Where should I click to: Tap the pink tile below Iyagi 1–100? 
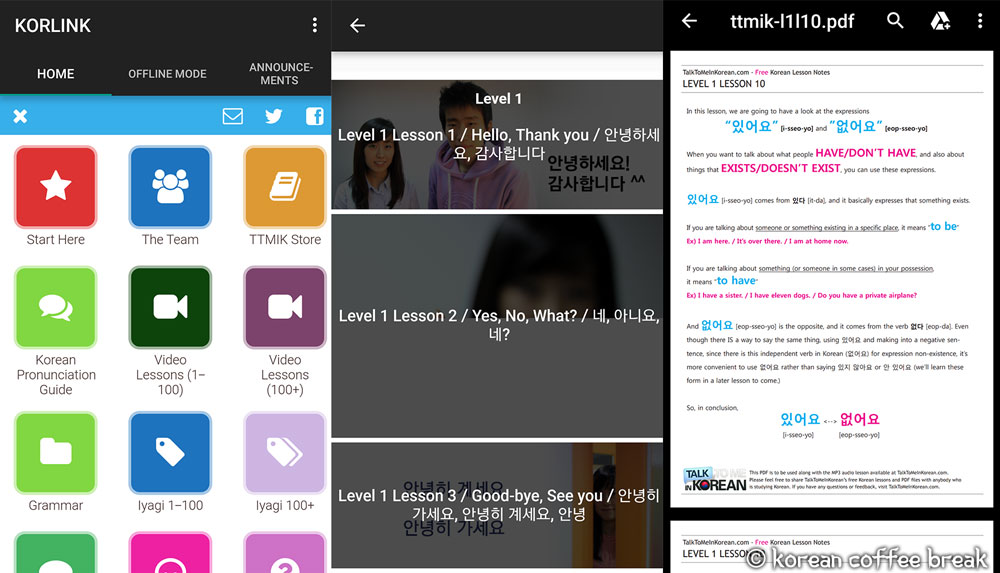pos(170,553)
